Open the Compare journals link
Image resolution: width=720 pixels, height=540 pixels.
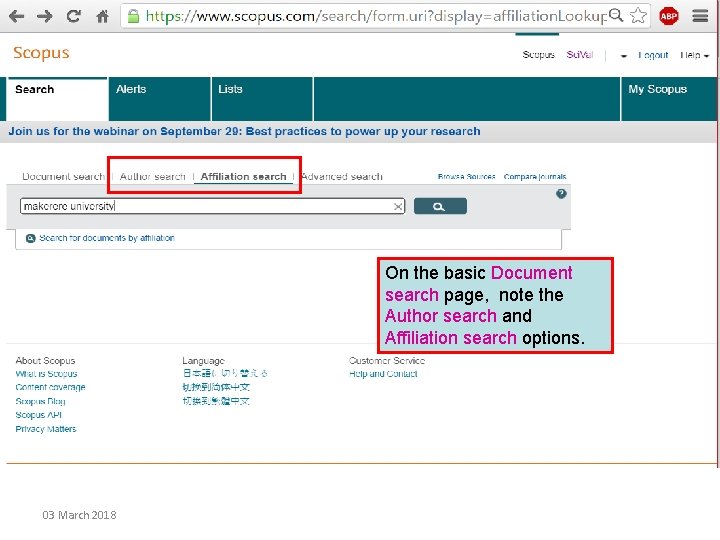(x=535, y=177)
